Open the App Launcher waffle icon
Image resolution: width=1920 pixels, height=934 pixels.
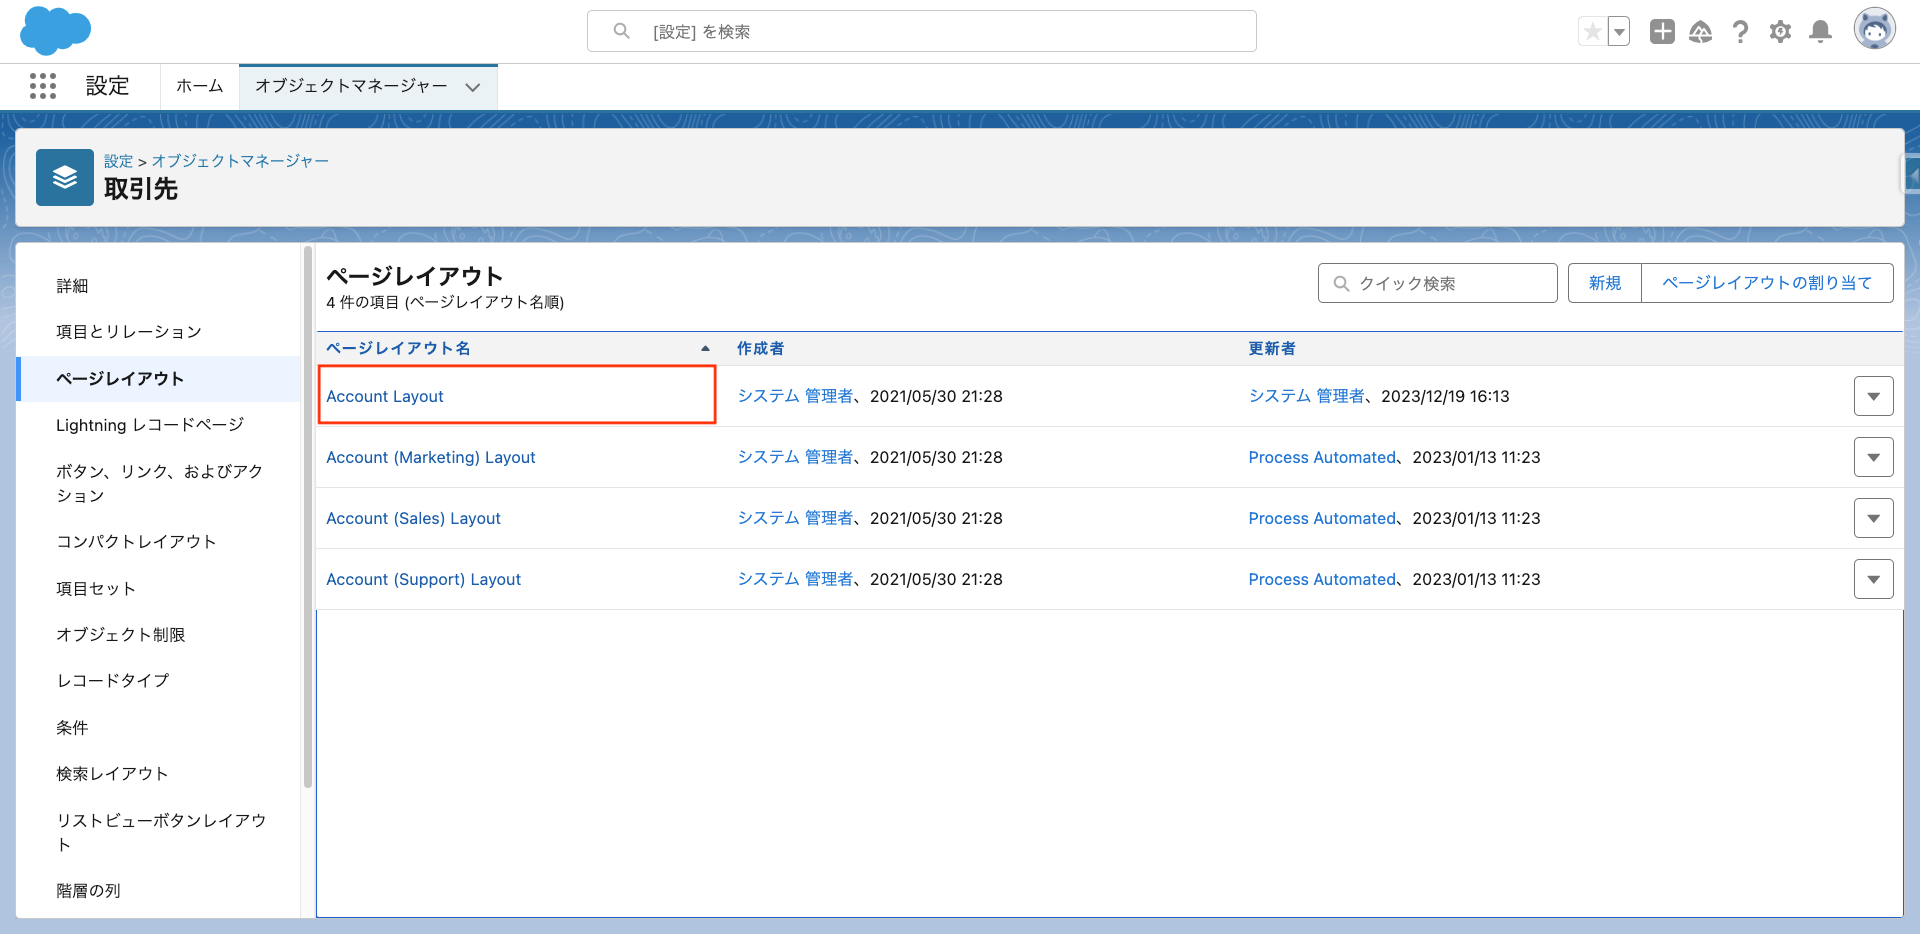pyautogui.click(x=42, y=86)
